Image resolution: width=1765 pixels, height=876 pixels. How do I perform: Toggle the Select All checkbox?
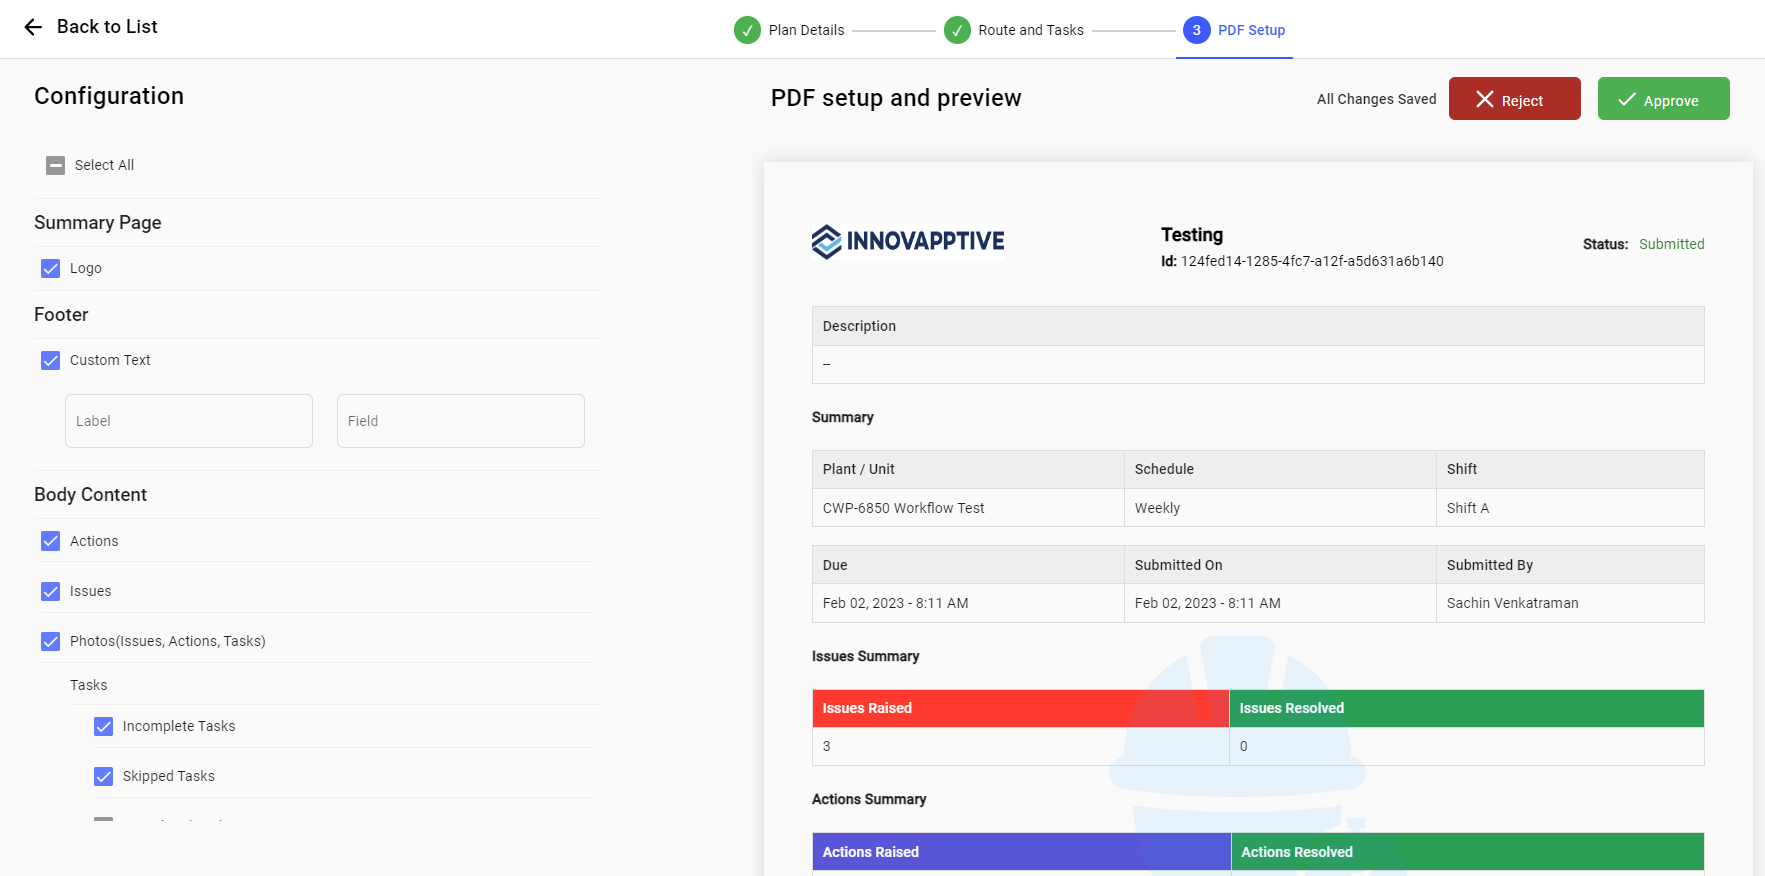click(x=56, y=165)
